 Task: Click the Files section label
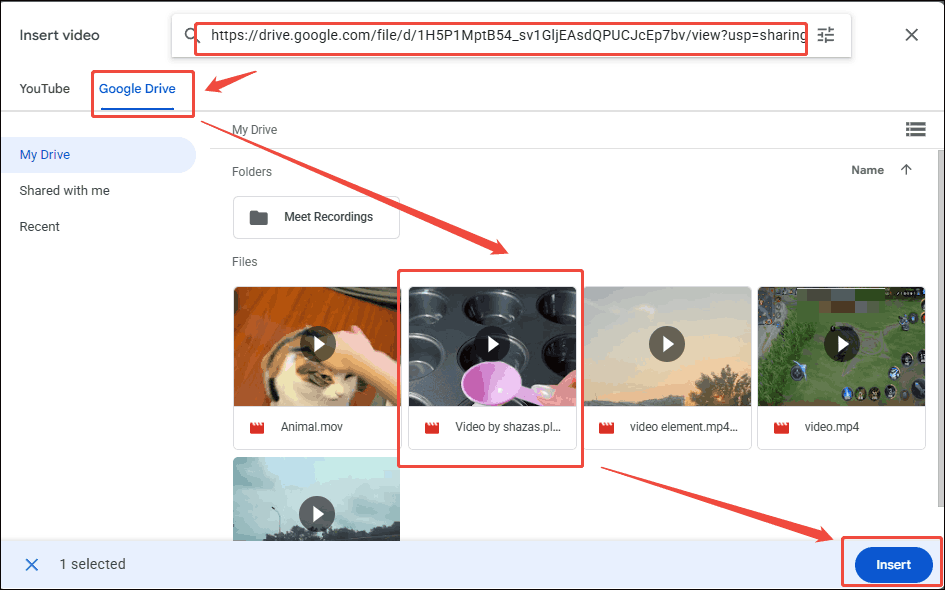pos(245,262)
